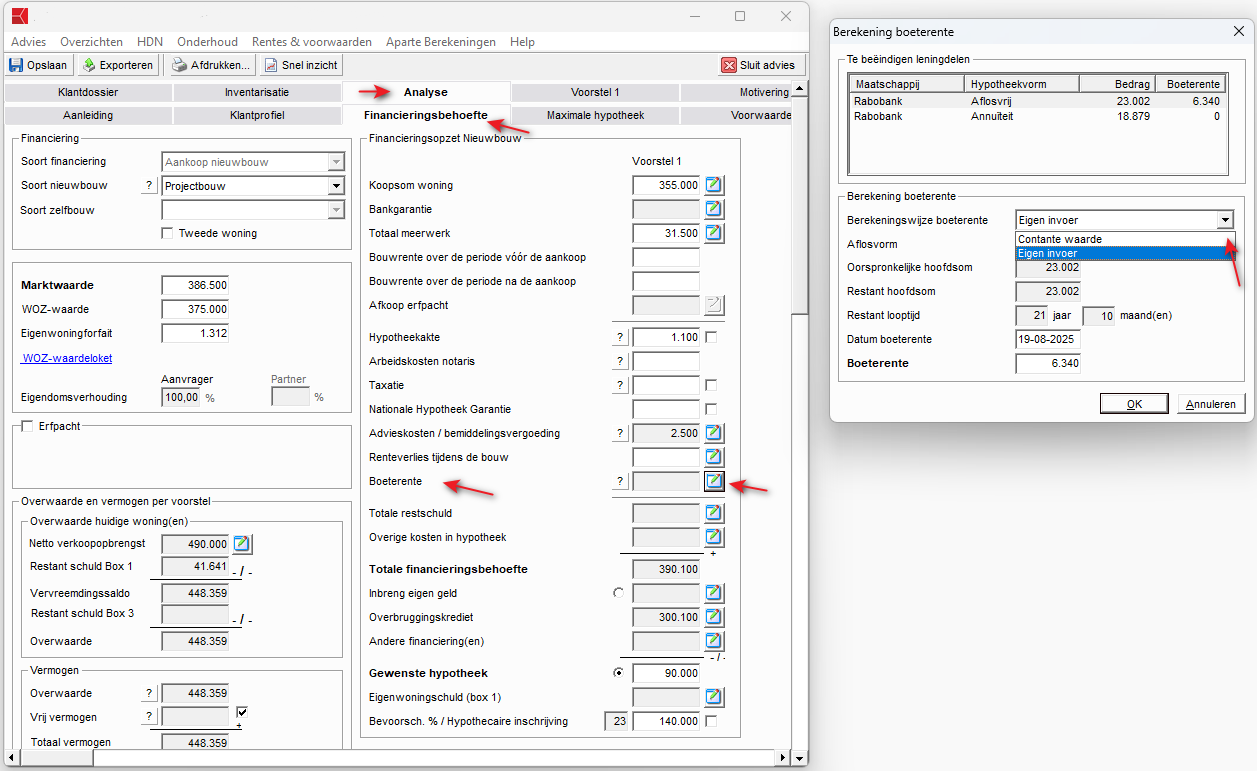The width and height of the screenshot is (1257, 771).
Task: Open edit icon beside Inbreng eigen geld
Action: pyautogui.click(x=714, y=593)
